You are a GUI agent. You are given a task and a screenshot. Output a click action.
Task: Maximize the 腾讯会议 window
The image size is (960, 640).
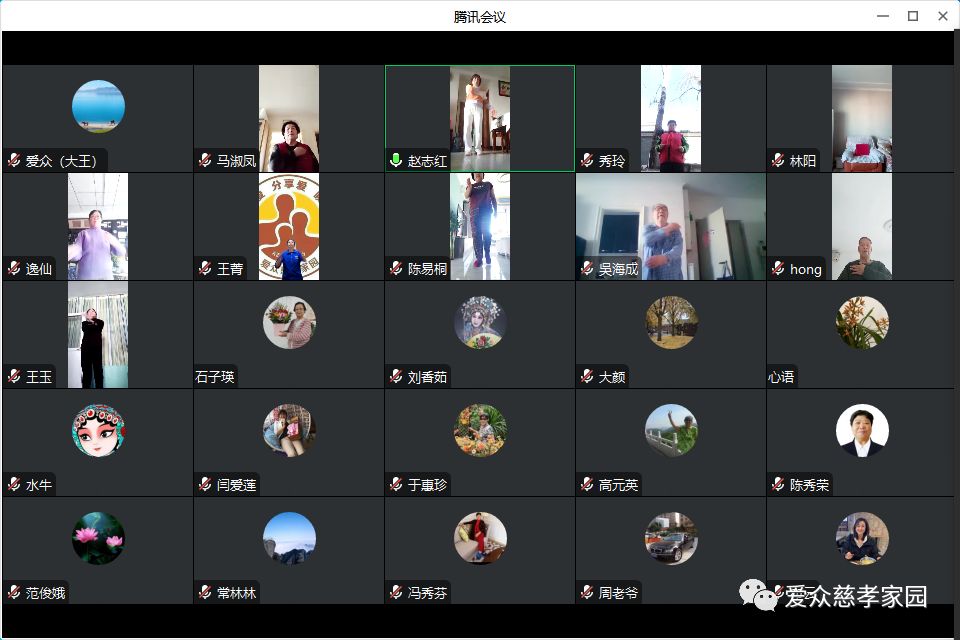point(912,16)
